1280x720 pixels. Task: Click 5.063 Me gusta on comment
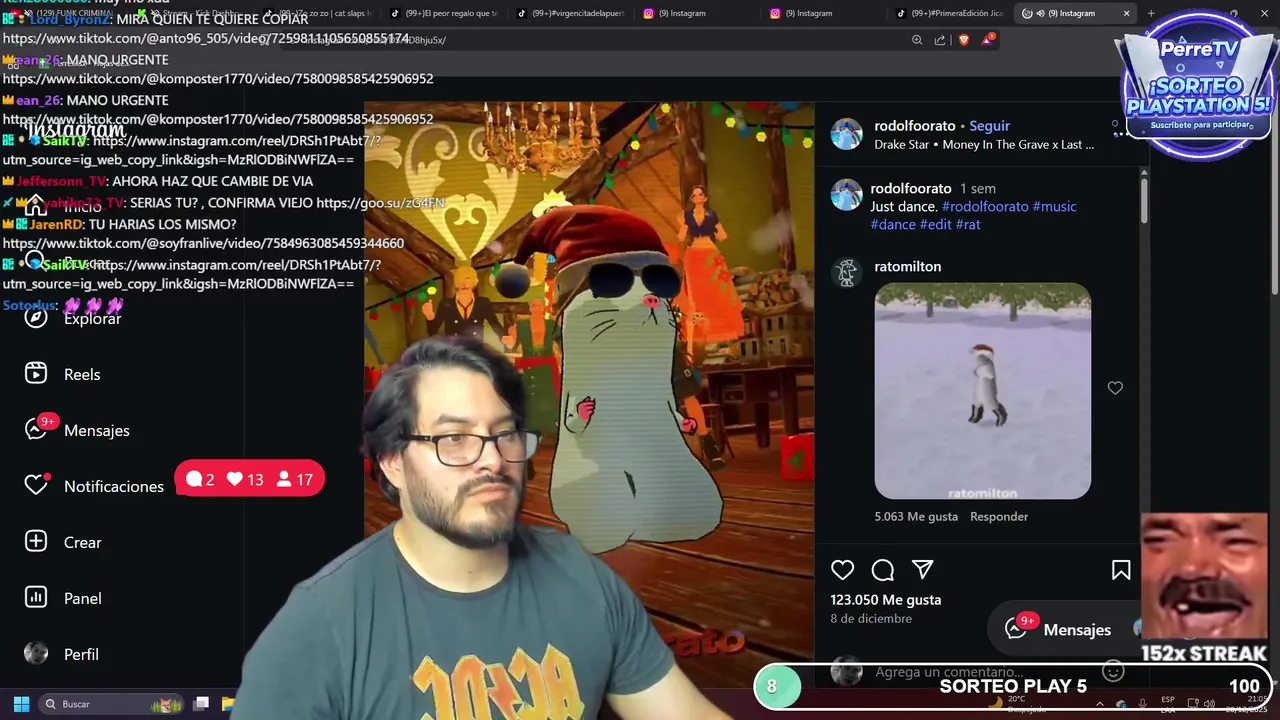[x=916, y=516]
